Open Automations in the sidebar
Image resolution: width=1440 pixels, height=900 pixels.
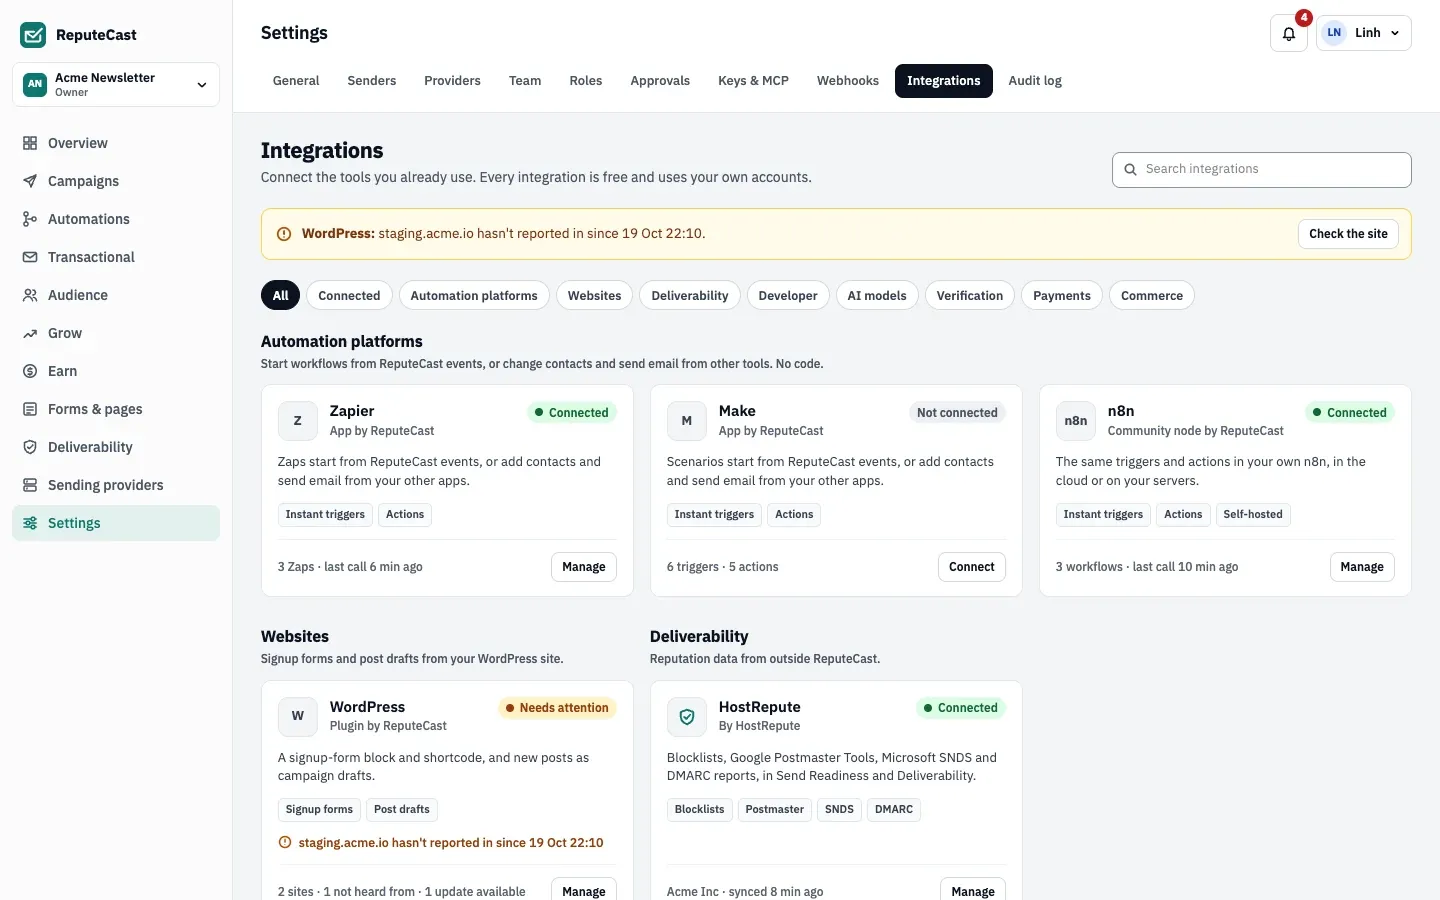click(116, 219)
